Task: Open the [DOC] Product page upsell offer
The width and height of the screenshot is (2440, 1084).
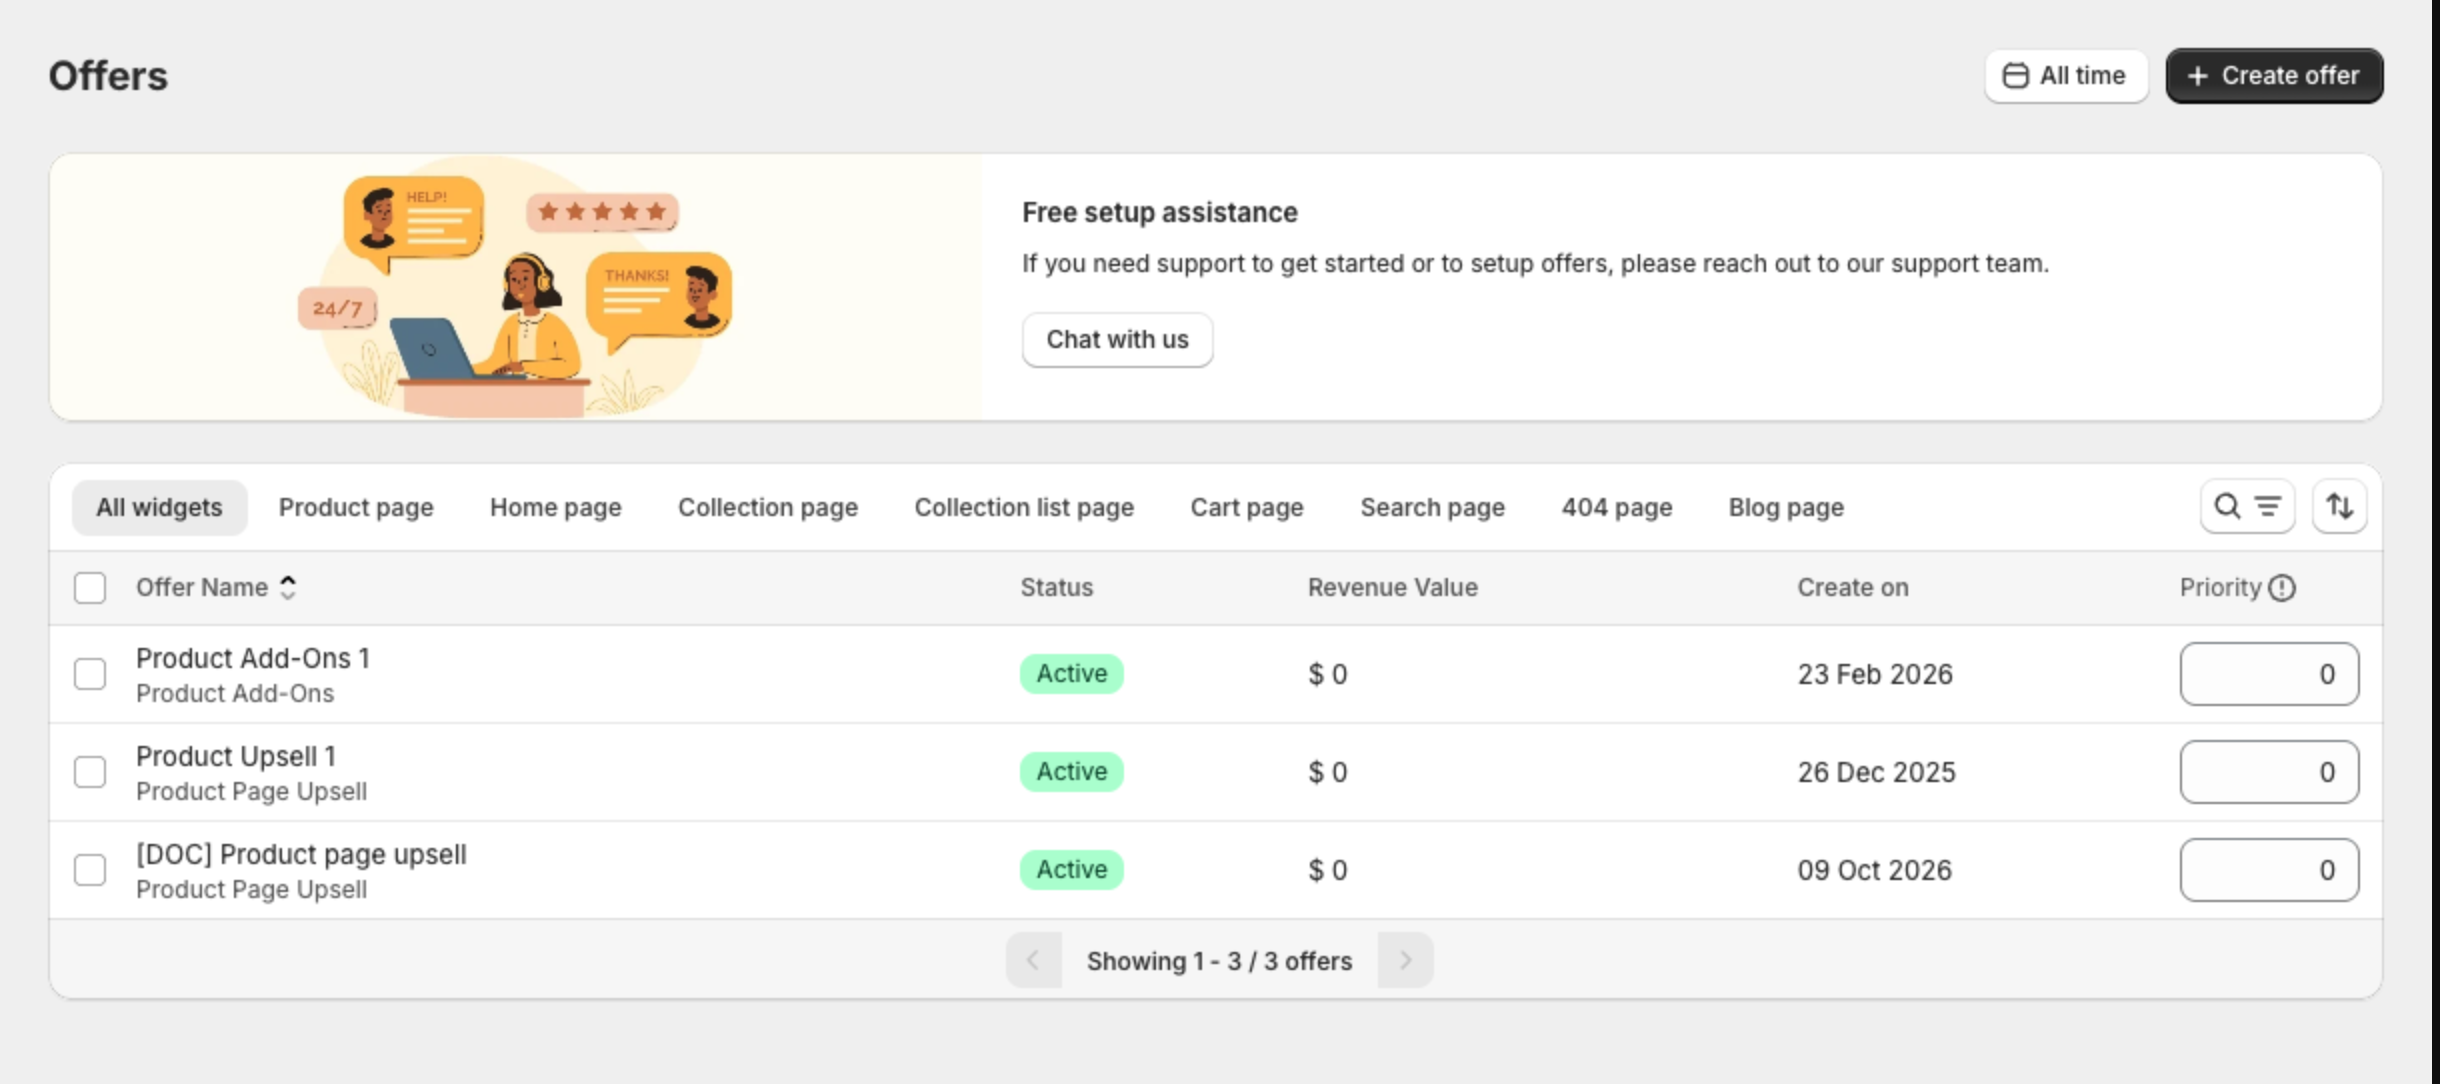Action: [x=301, y=855]
